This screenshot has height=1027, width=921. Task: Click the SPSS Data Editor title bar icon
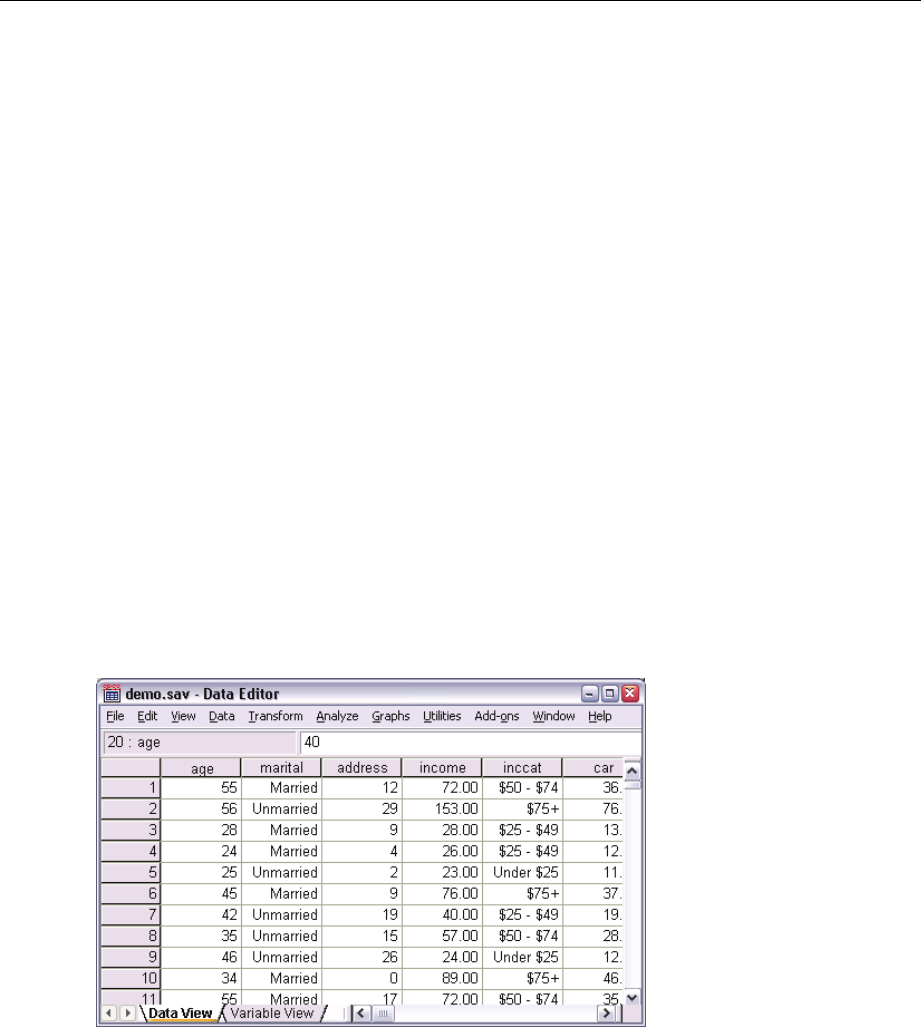point(111,694)
